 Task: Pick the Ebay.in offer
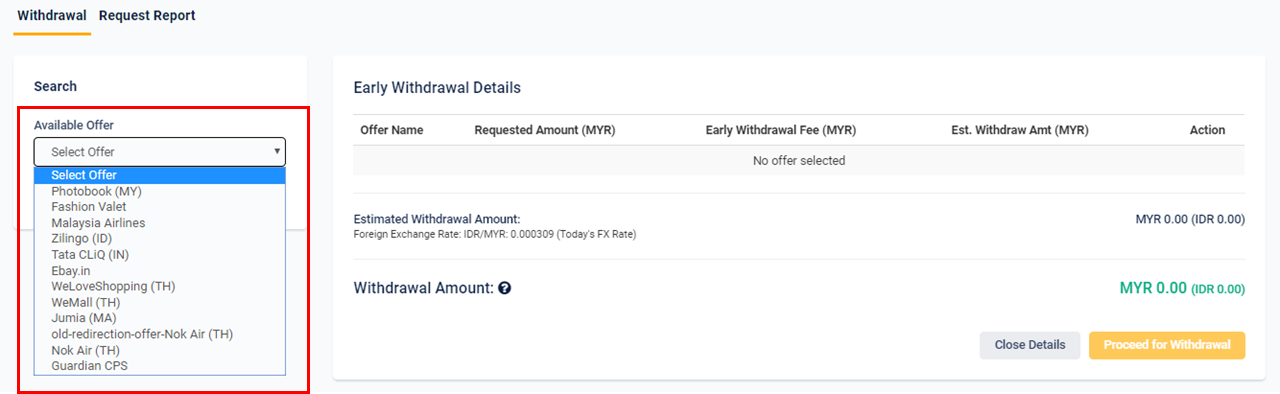[x=160, y=270]
